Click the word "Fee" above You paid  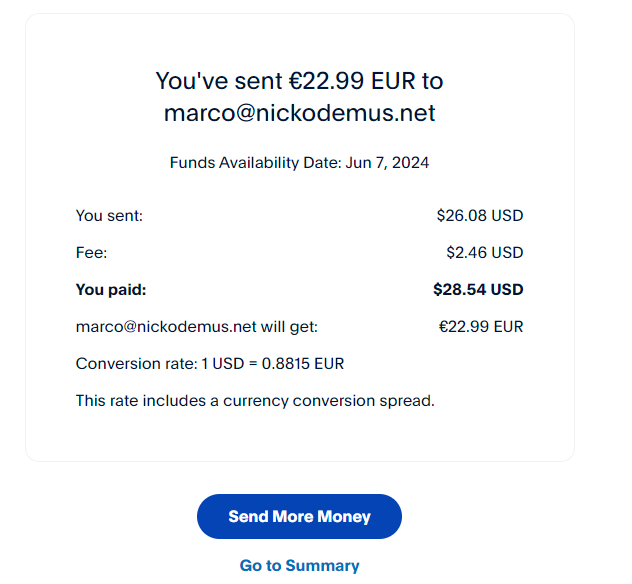(x=88, y=253)
